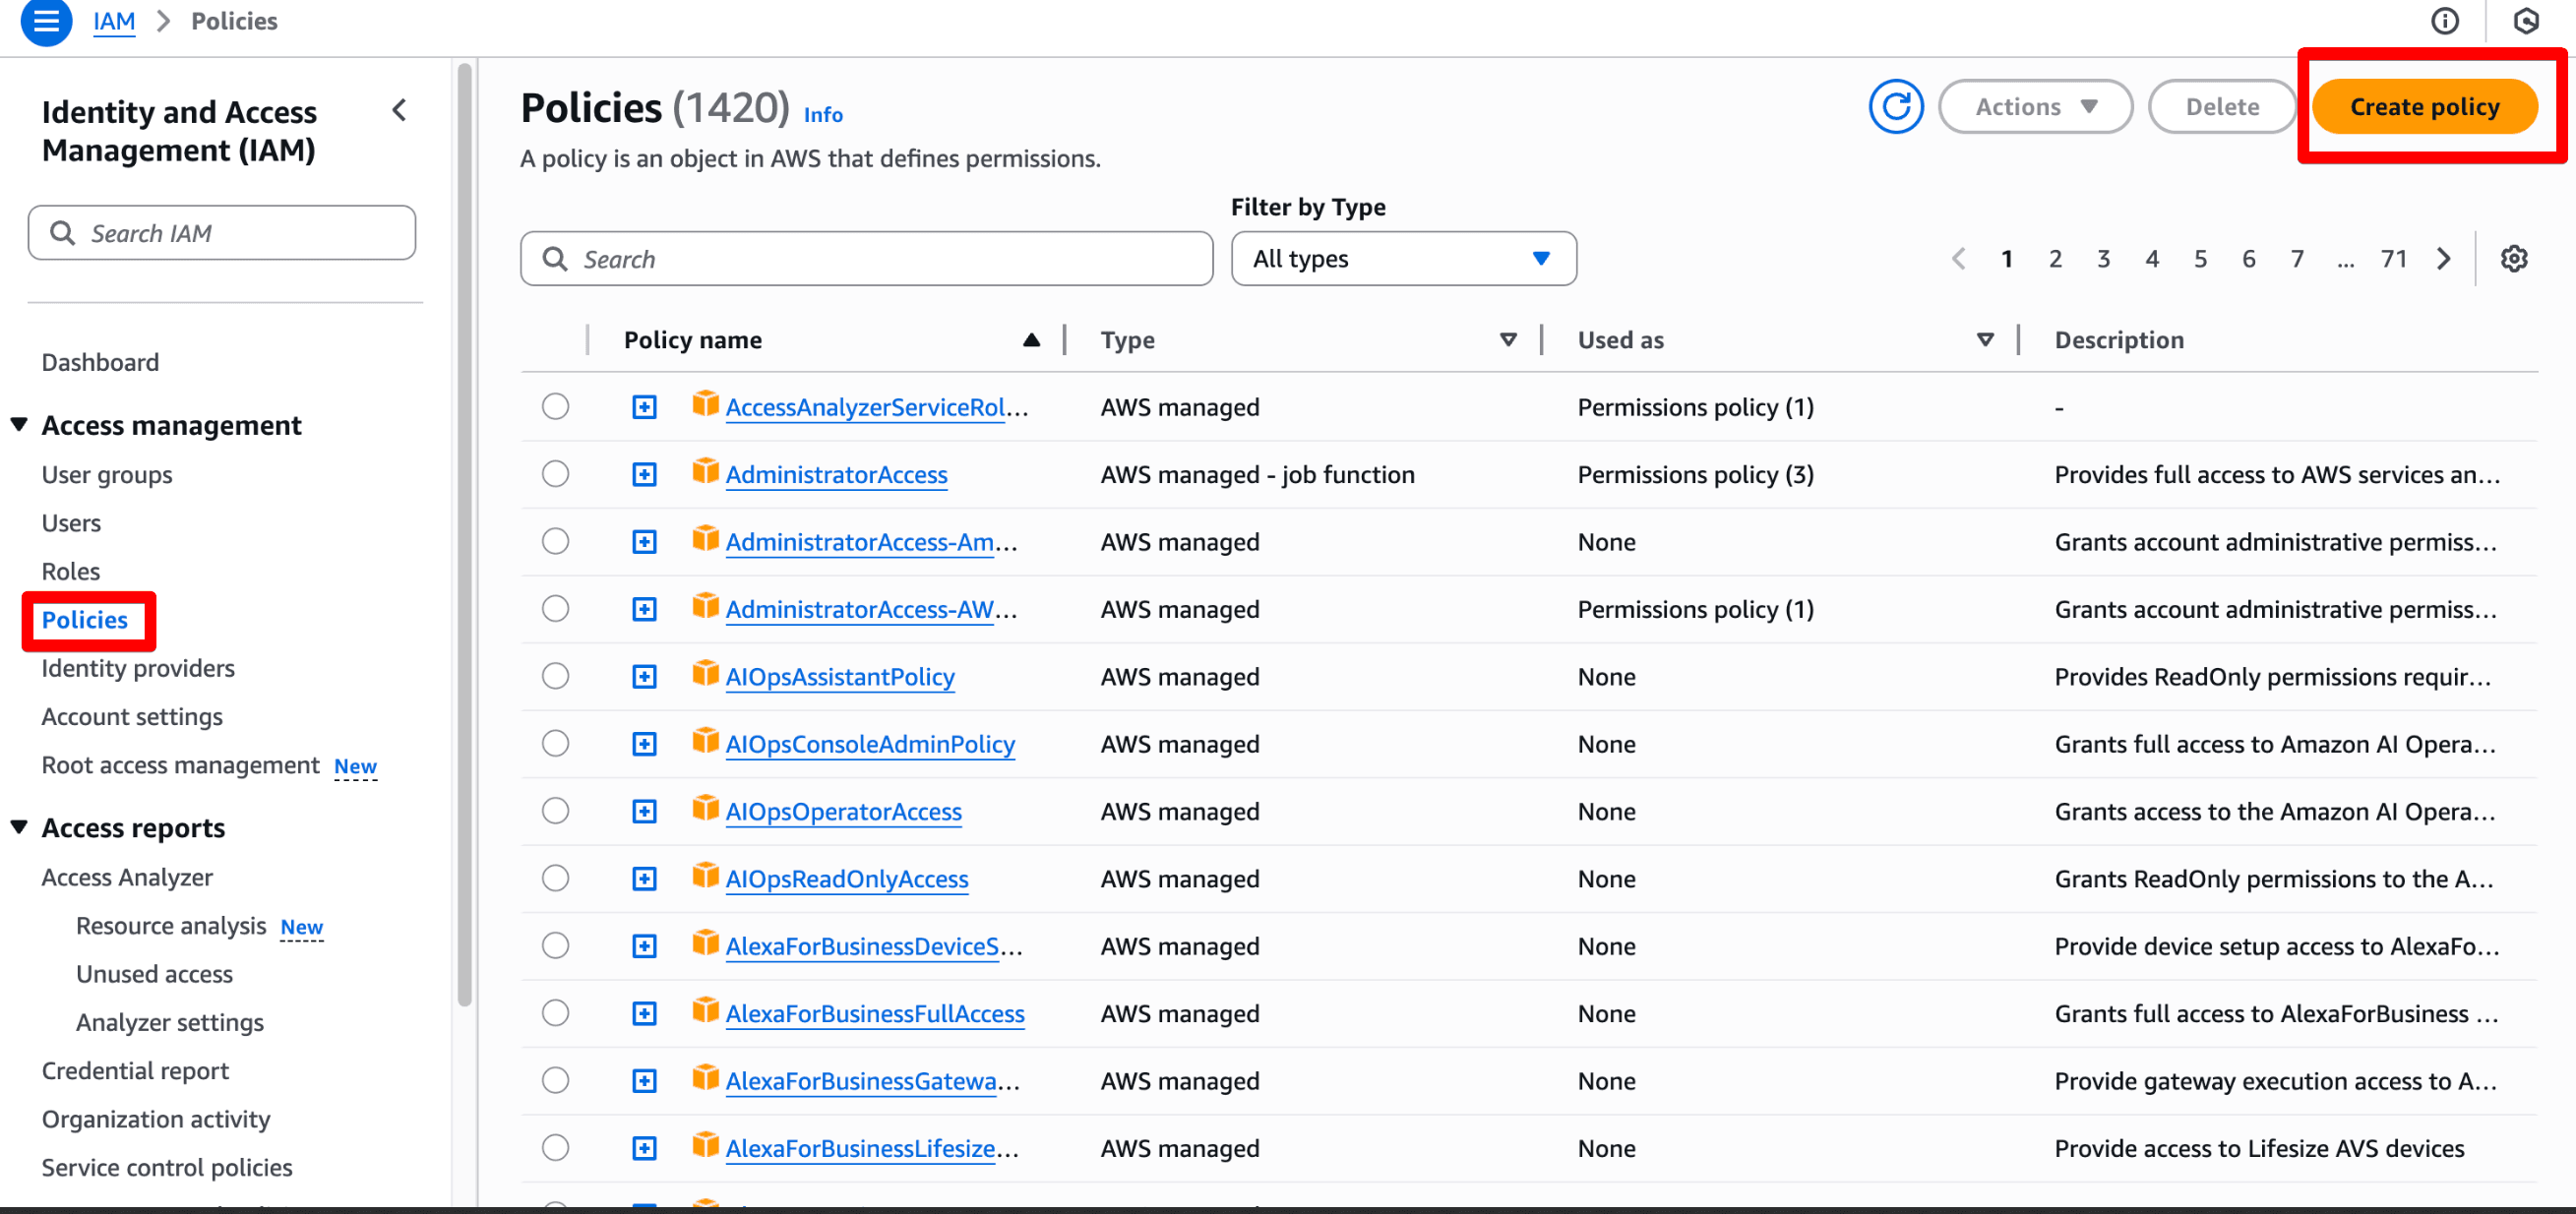The image size is (2576, 1214).
Task: Click the AIOpsReadOnlyAccess orange policy icon
Action: pyautogui.click(x=705, y=876)
